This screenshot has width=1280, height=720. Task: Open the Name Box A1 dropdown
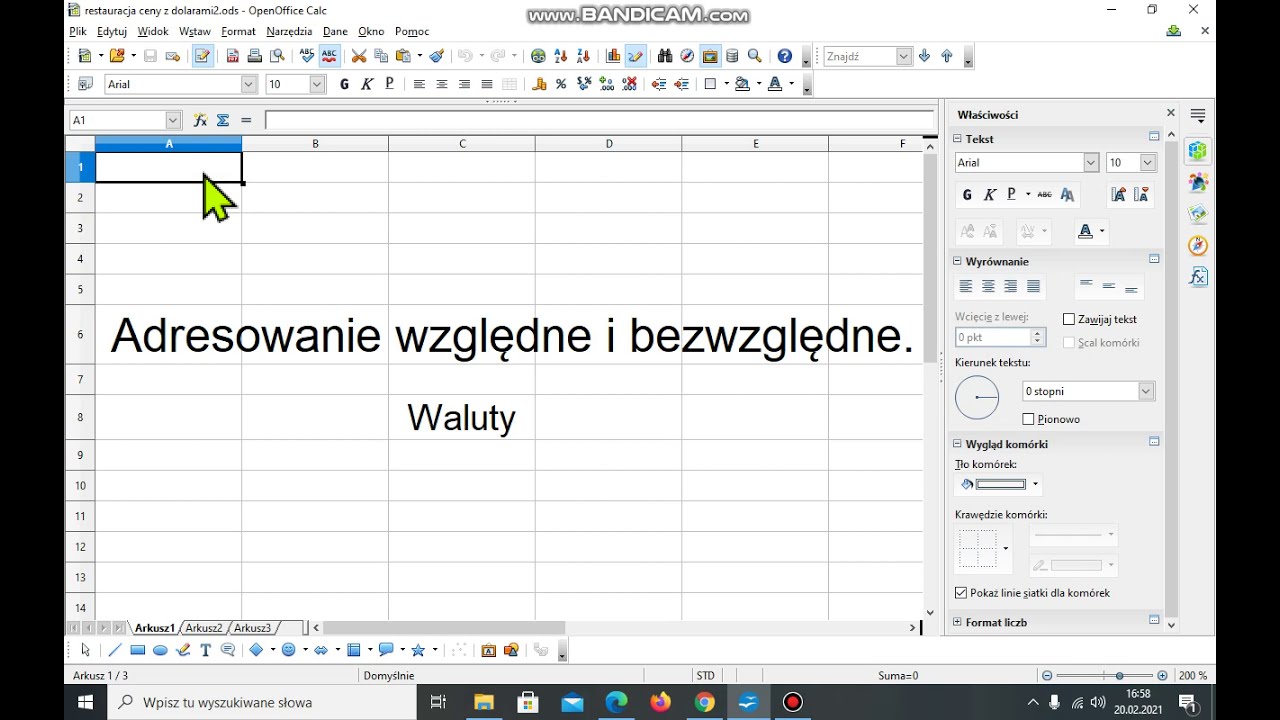click(x=172, y=120)
